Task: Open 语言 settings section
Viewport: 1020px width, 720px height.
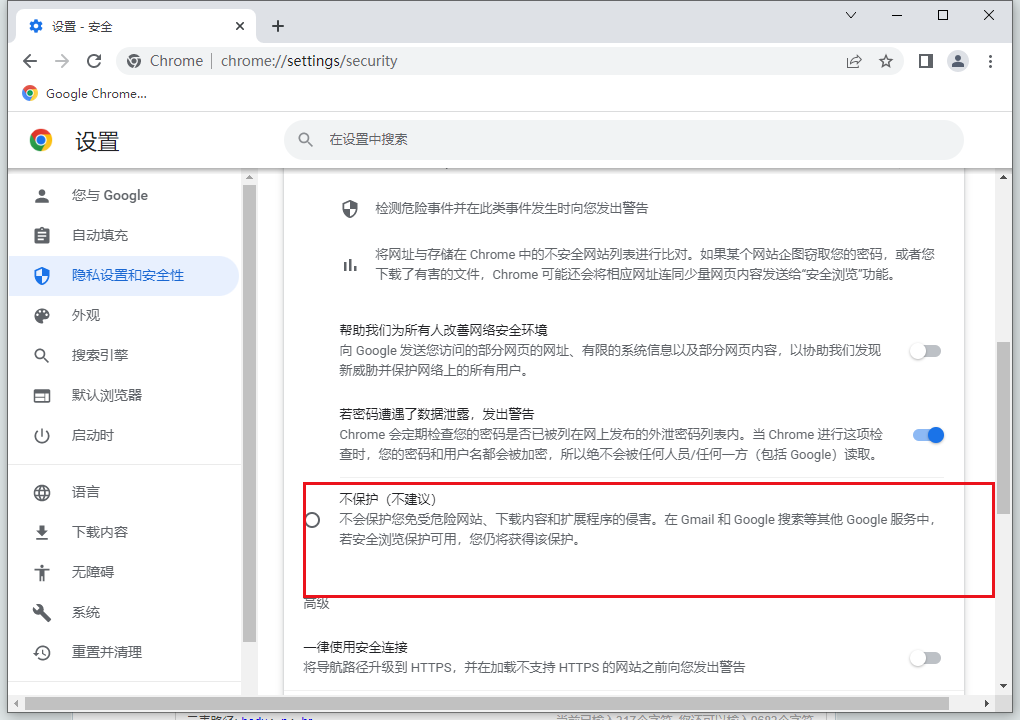Action: 124,492
